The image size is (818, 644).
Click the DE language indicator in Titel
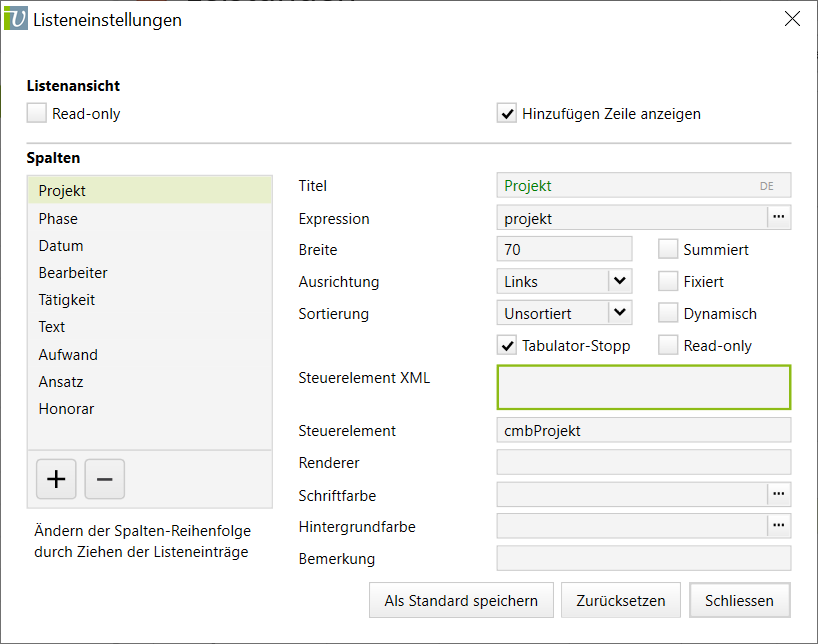[x=766, y=186]
